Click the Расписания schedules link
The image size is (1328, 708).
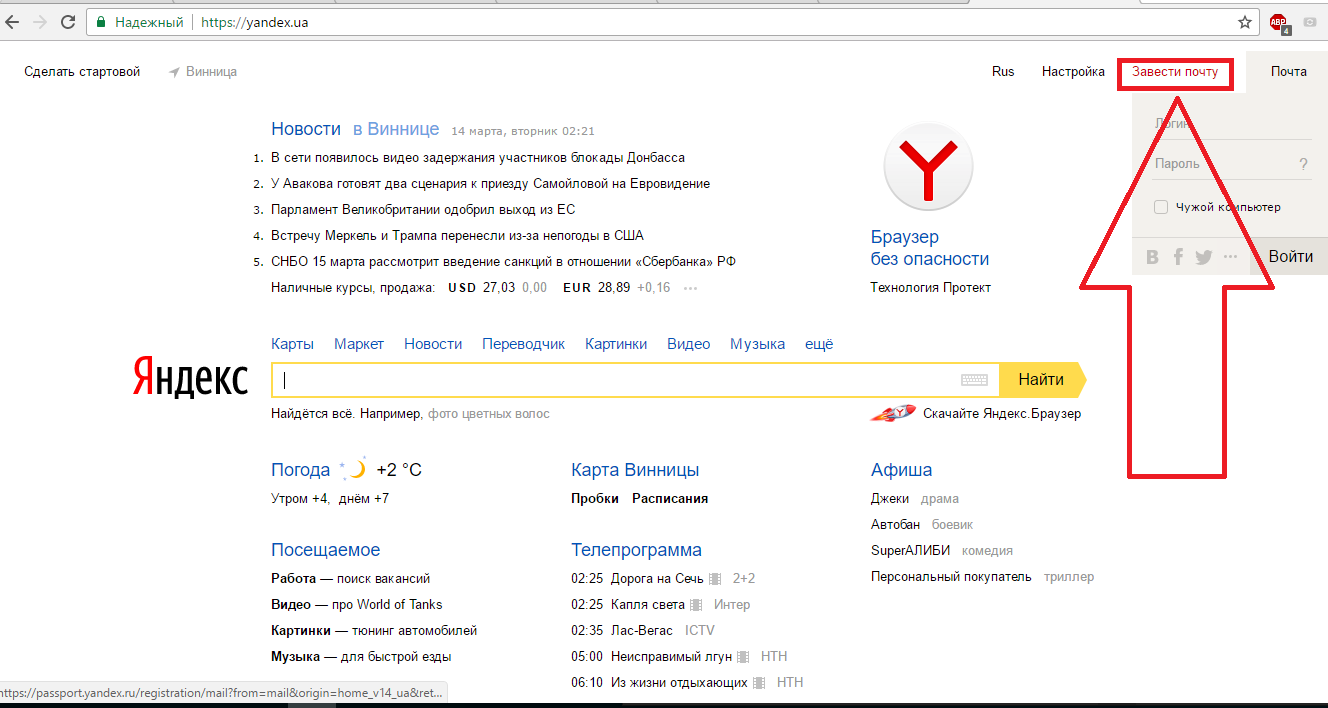(670, 499)
